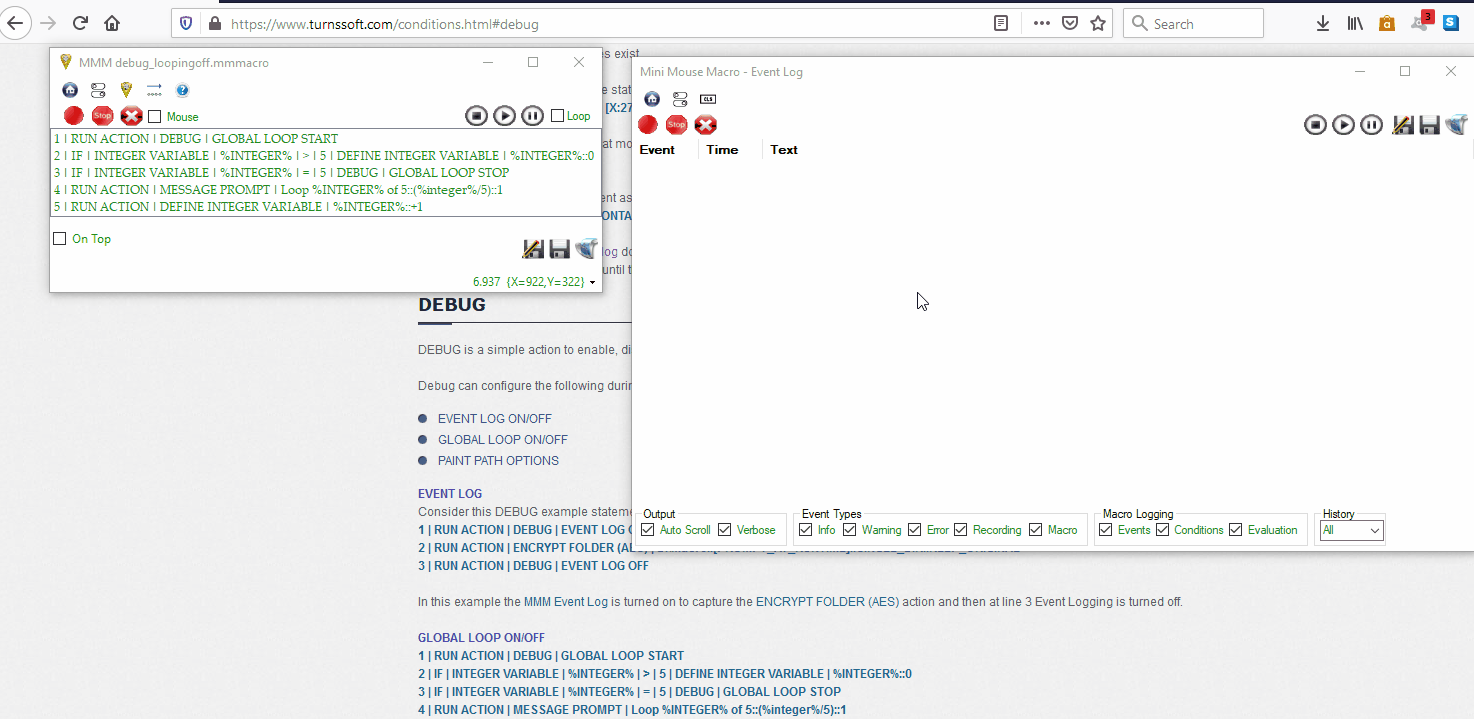This screenshot has height=719, width=1474.
Task: Click the save floppy icon in macro window
Action: point(559,249)
